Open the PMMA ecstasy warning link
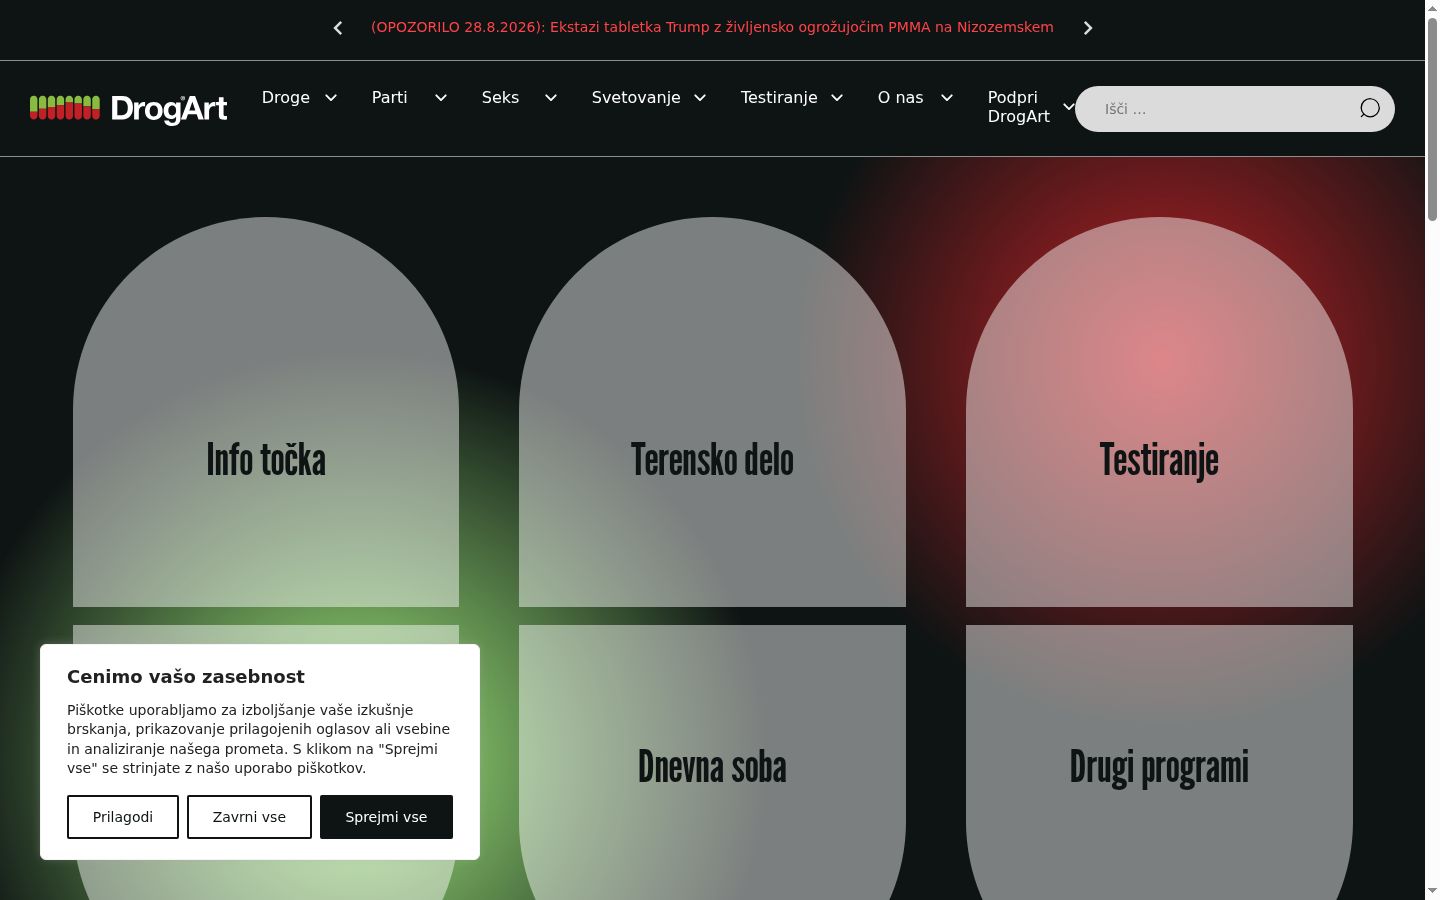This screenshot has width=1440, height=900. pos(712,27)
